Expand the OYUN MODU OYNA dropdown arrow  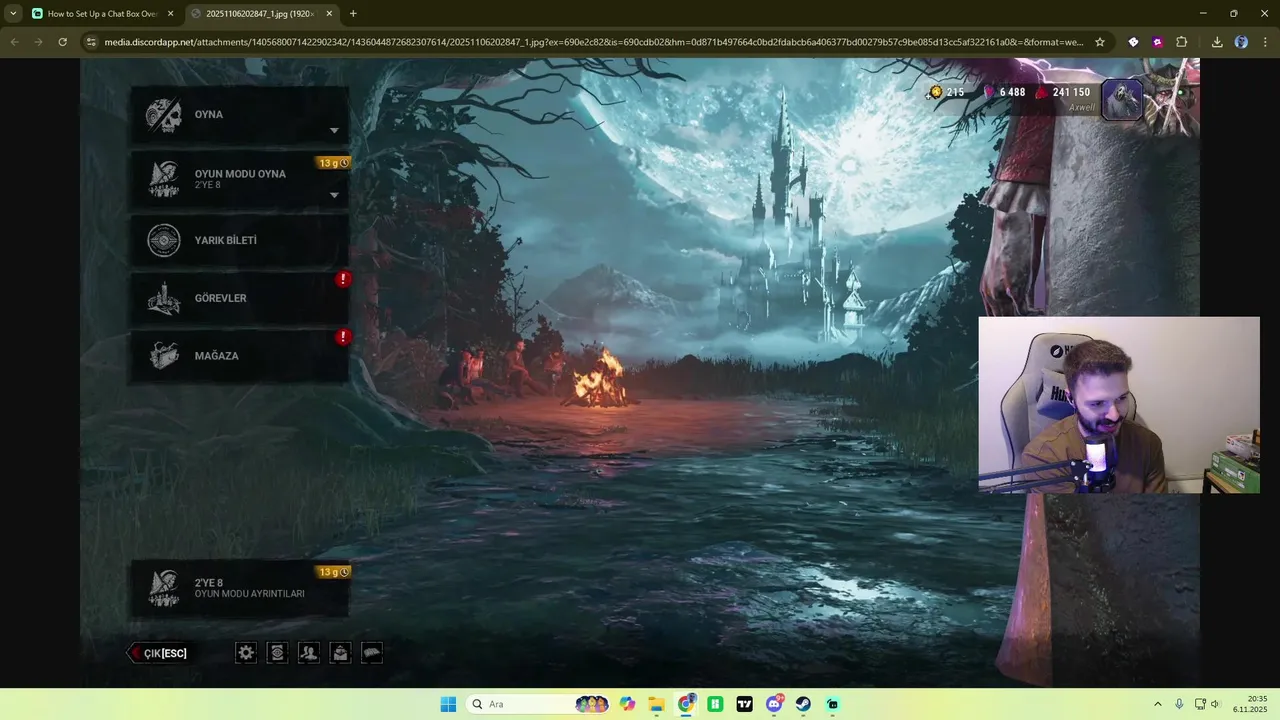click(x=334, y=195)
